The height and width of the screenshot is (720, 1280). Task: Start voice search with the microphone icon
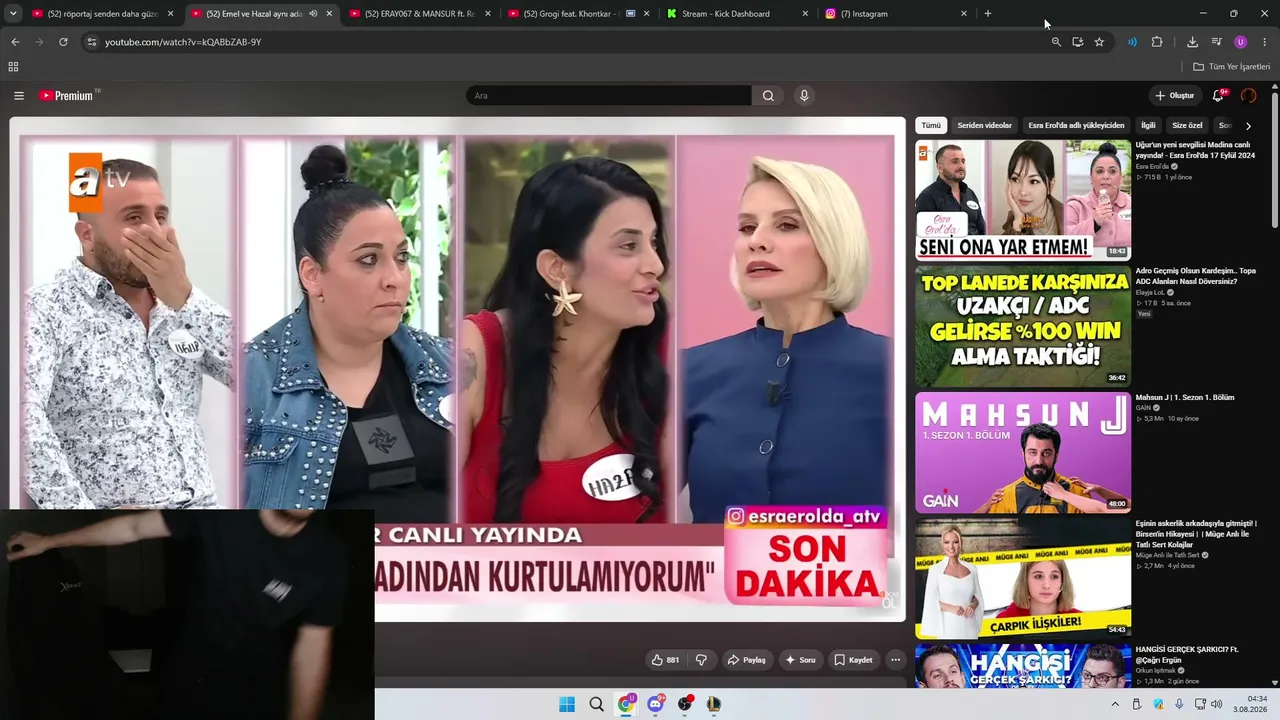(804, 96)
